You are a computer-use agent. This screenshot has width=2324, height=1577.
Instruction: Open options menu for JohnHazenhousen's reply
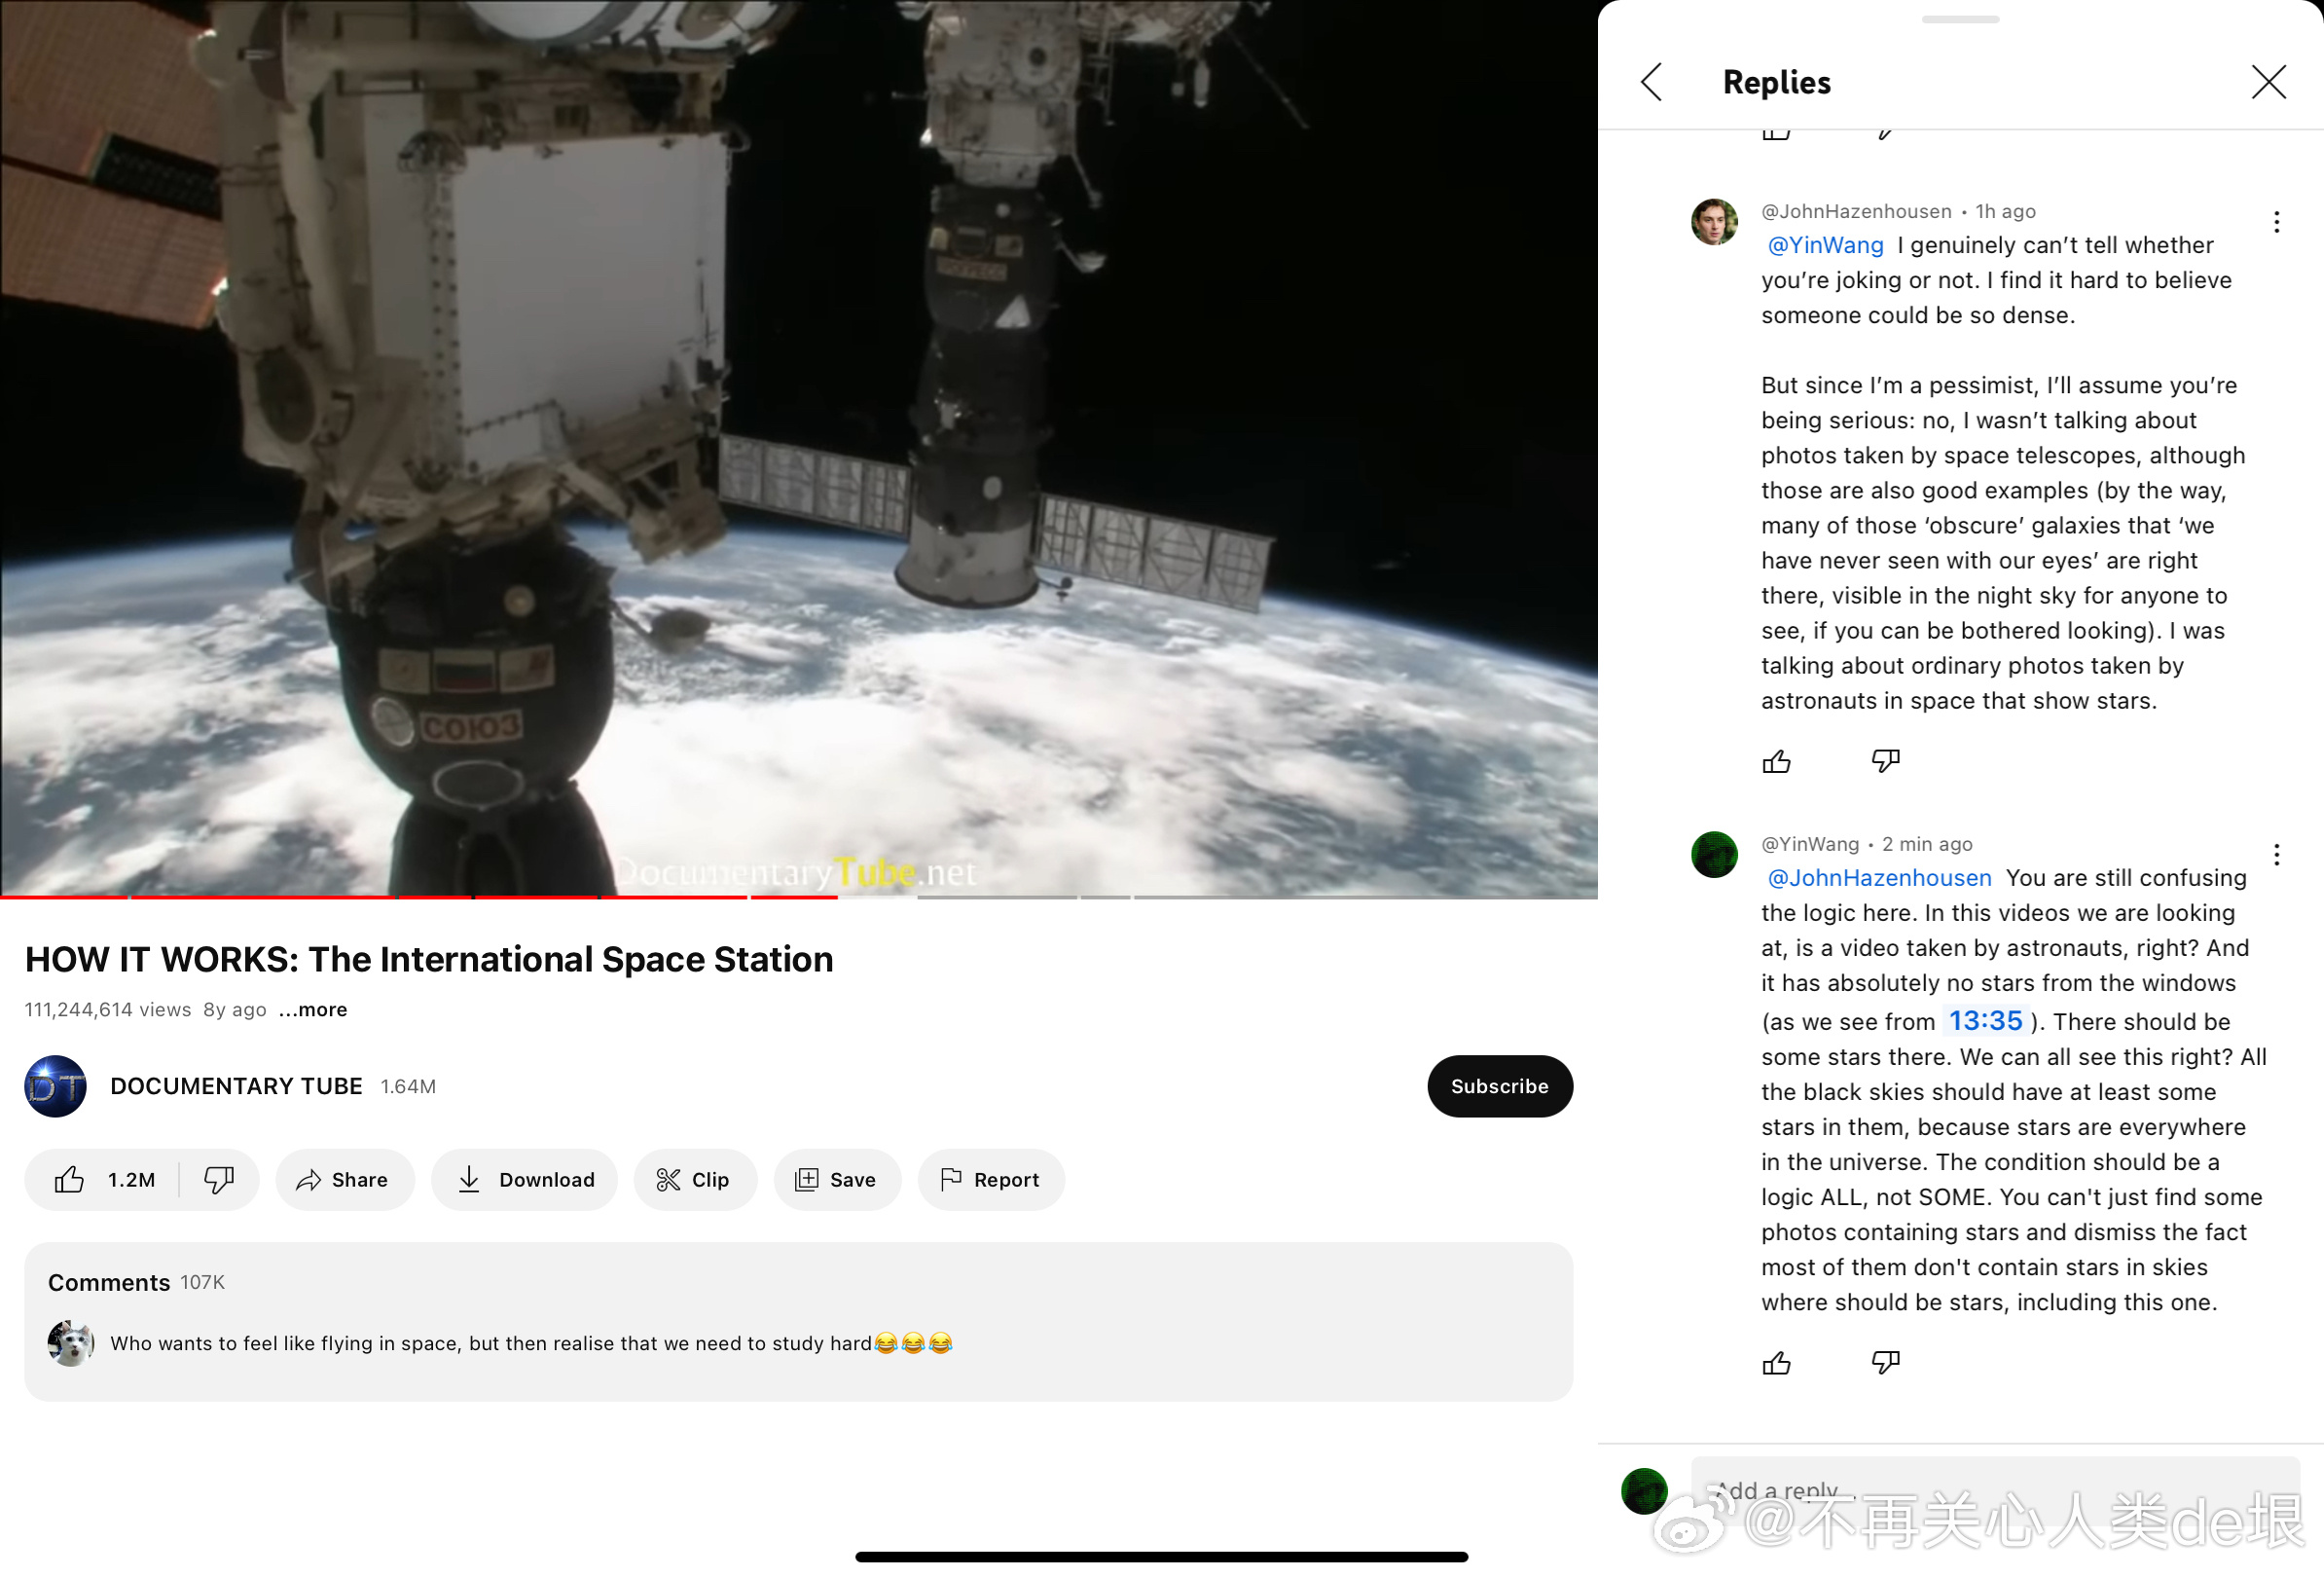[2276, 222]
